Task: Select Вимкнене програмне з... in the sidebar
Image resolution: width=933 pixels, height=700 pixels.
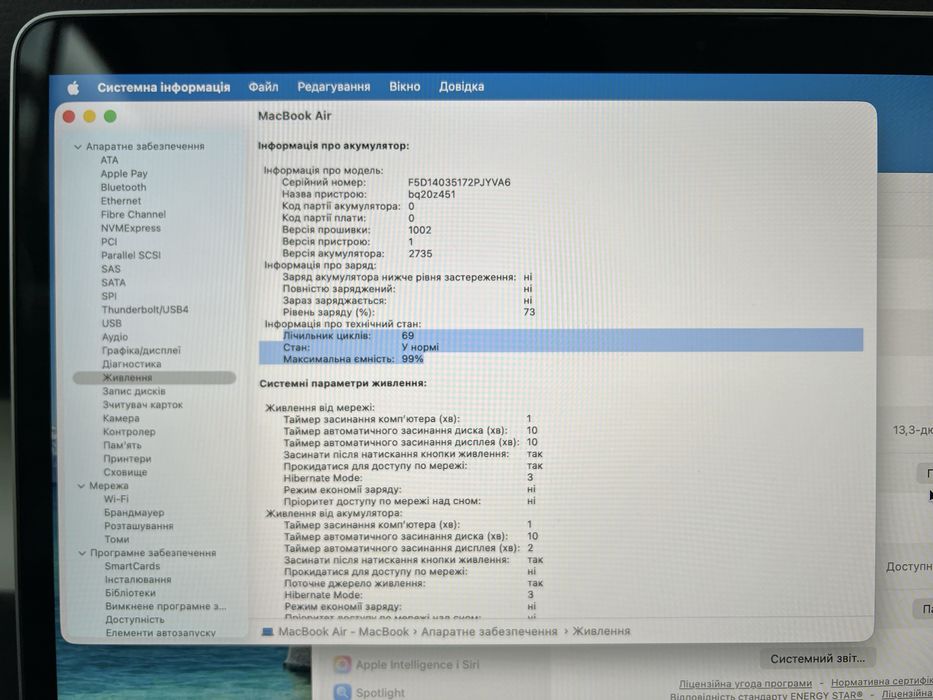Action: tap(166, 606)
